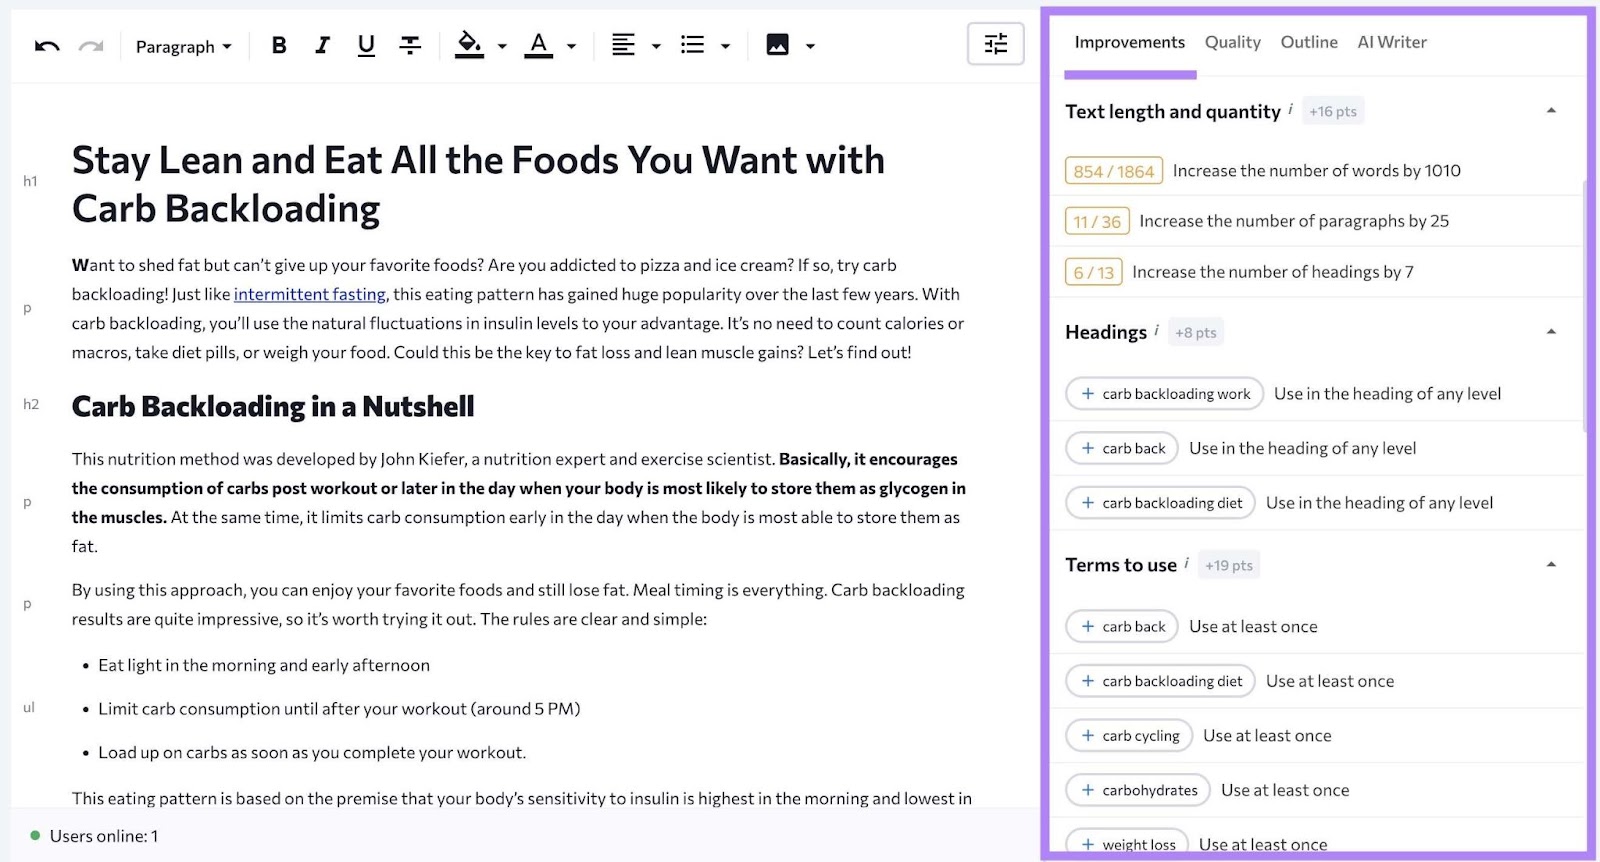1600x862 pixels.
Task: Open the list style dropdown arrow
Action: [725, 46]
